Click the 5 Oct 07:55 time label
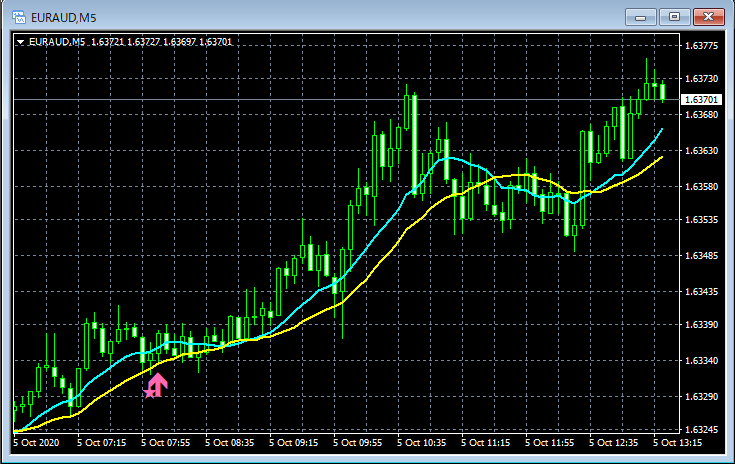Screen dimensions: 735x464 tap(165, 442)
